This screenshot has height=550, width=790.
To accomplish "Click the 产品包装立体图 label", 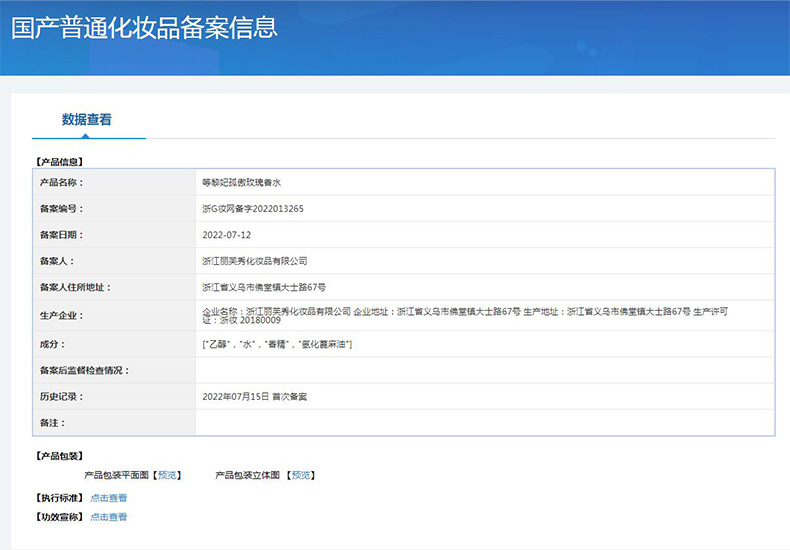I will click(x=247, y=475).
